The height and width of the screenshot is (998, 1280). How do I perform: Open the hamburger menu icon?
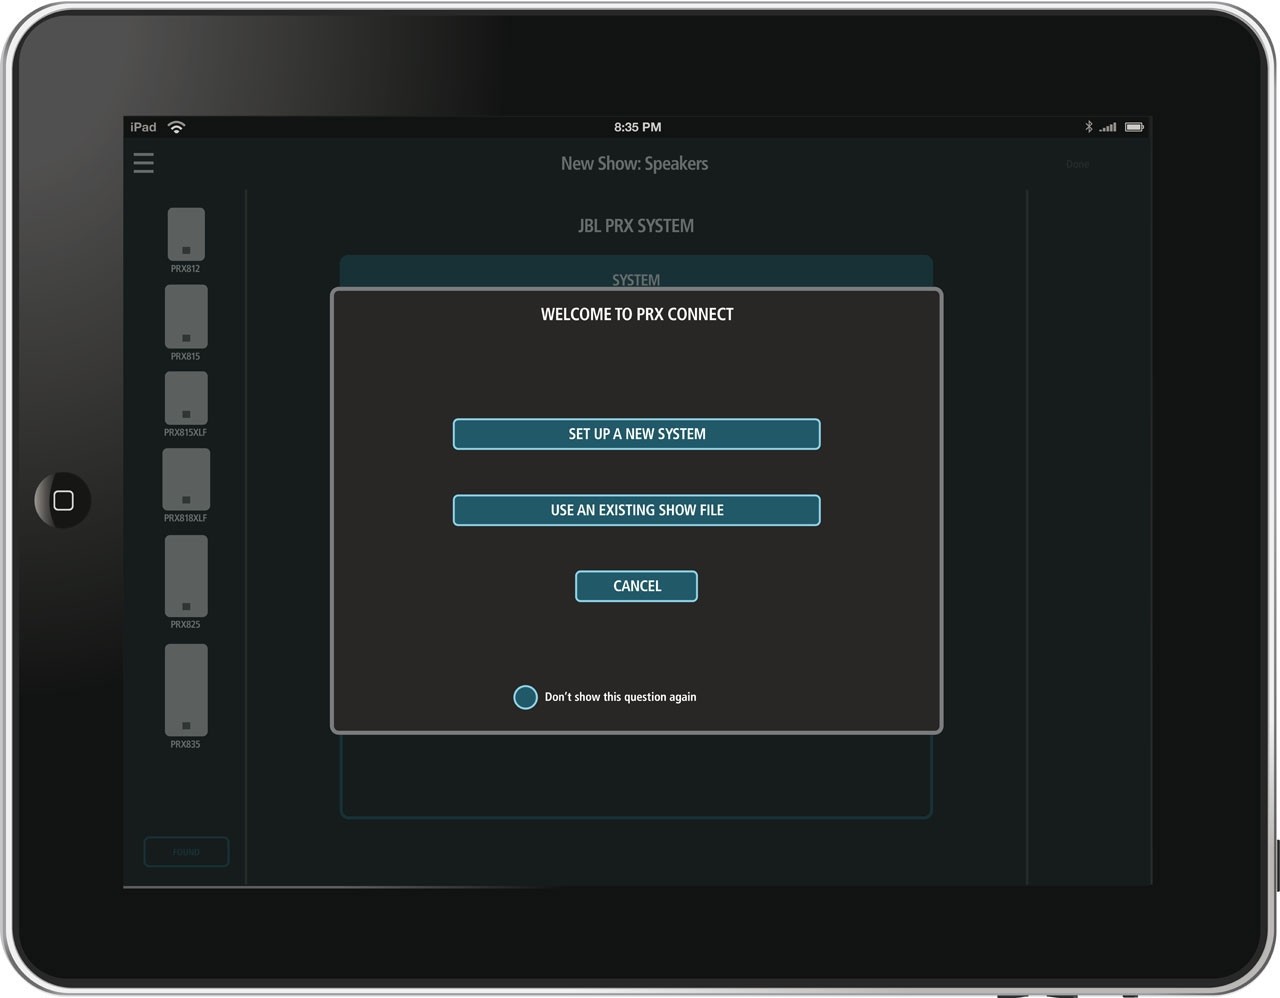click(x=144, y=163)
